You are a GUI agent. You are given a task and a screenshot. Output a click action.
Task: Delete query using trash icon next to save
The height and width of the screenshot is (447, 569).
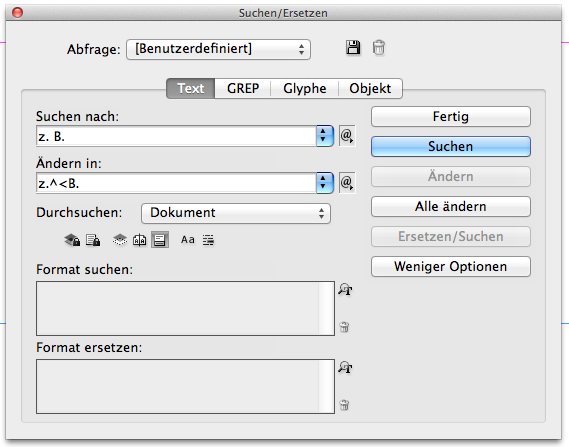tap(378, 48)
